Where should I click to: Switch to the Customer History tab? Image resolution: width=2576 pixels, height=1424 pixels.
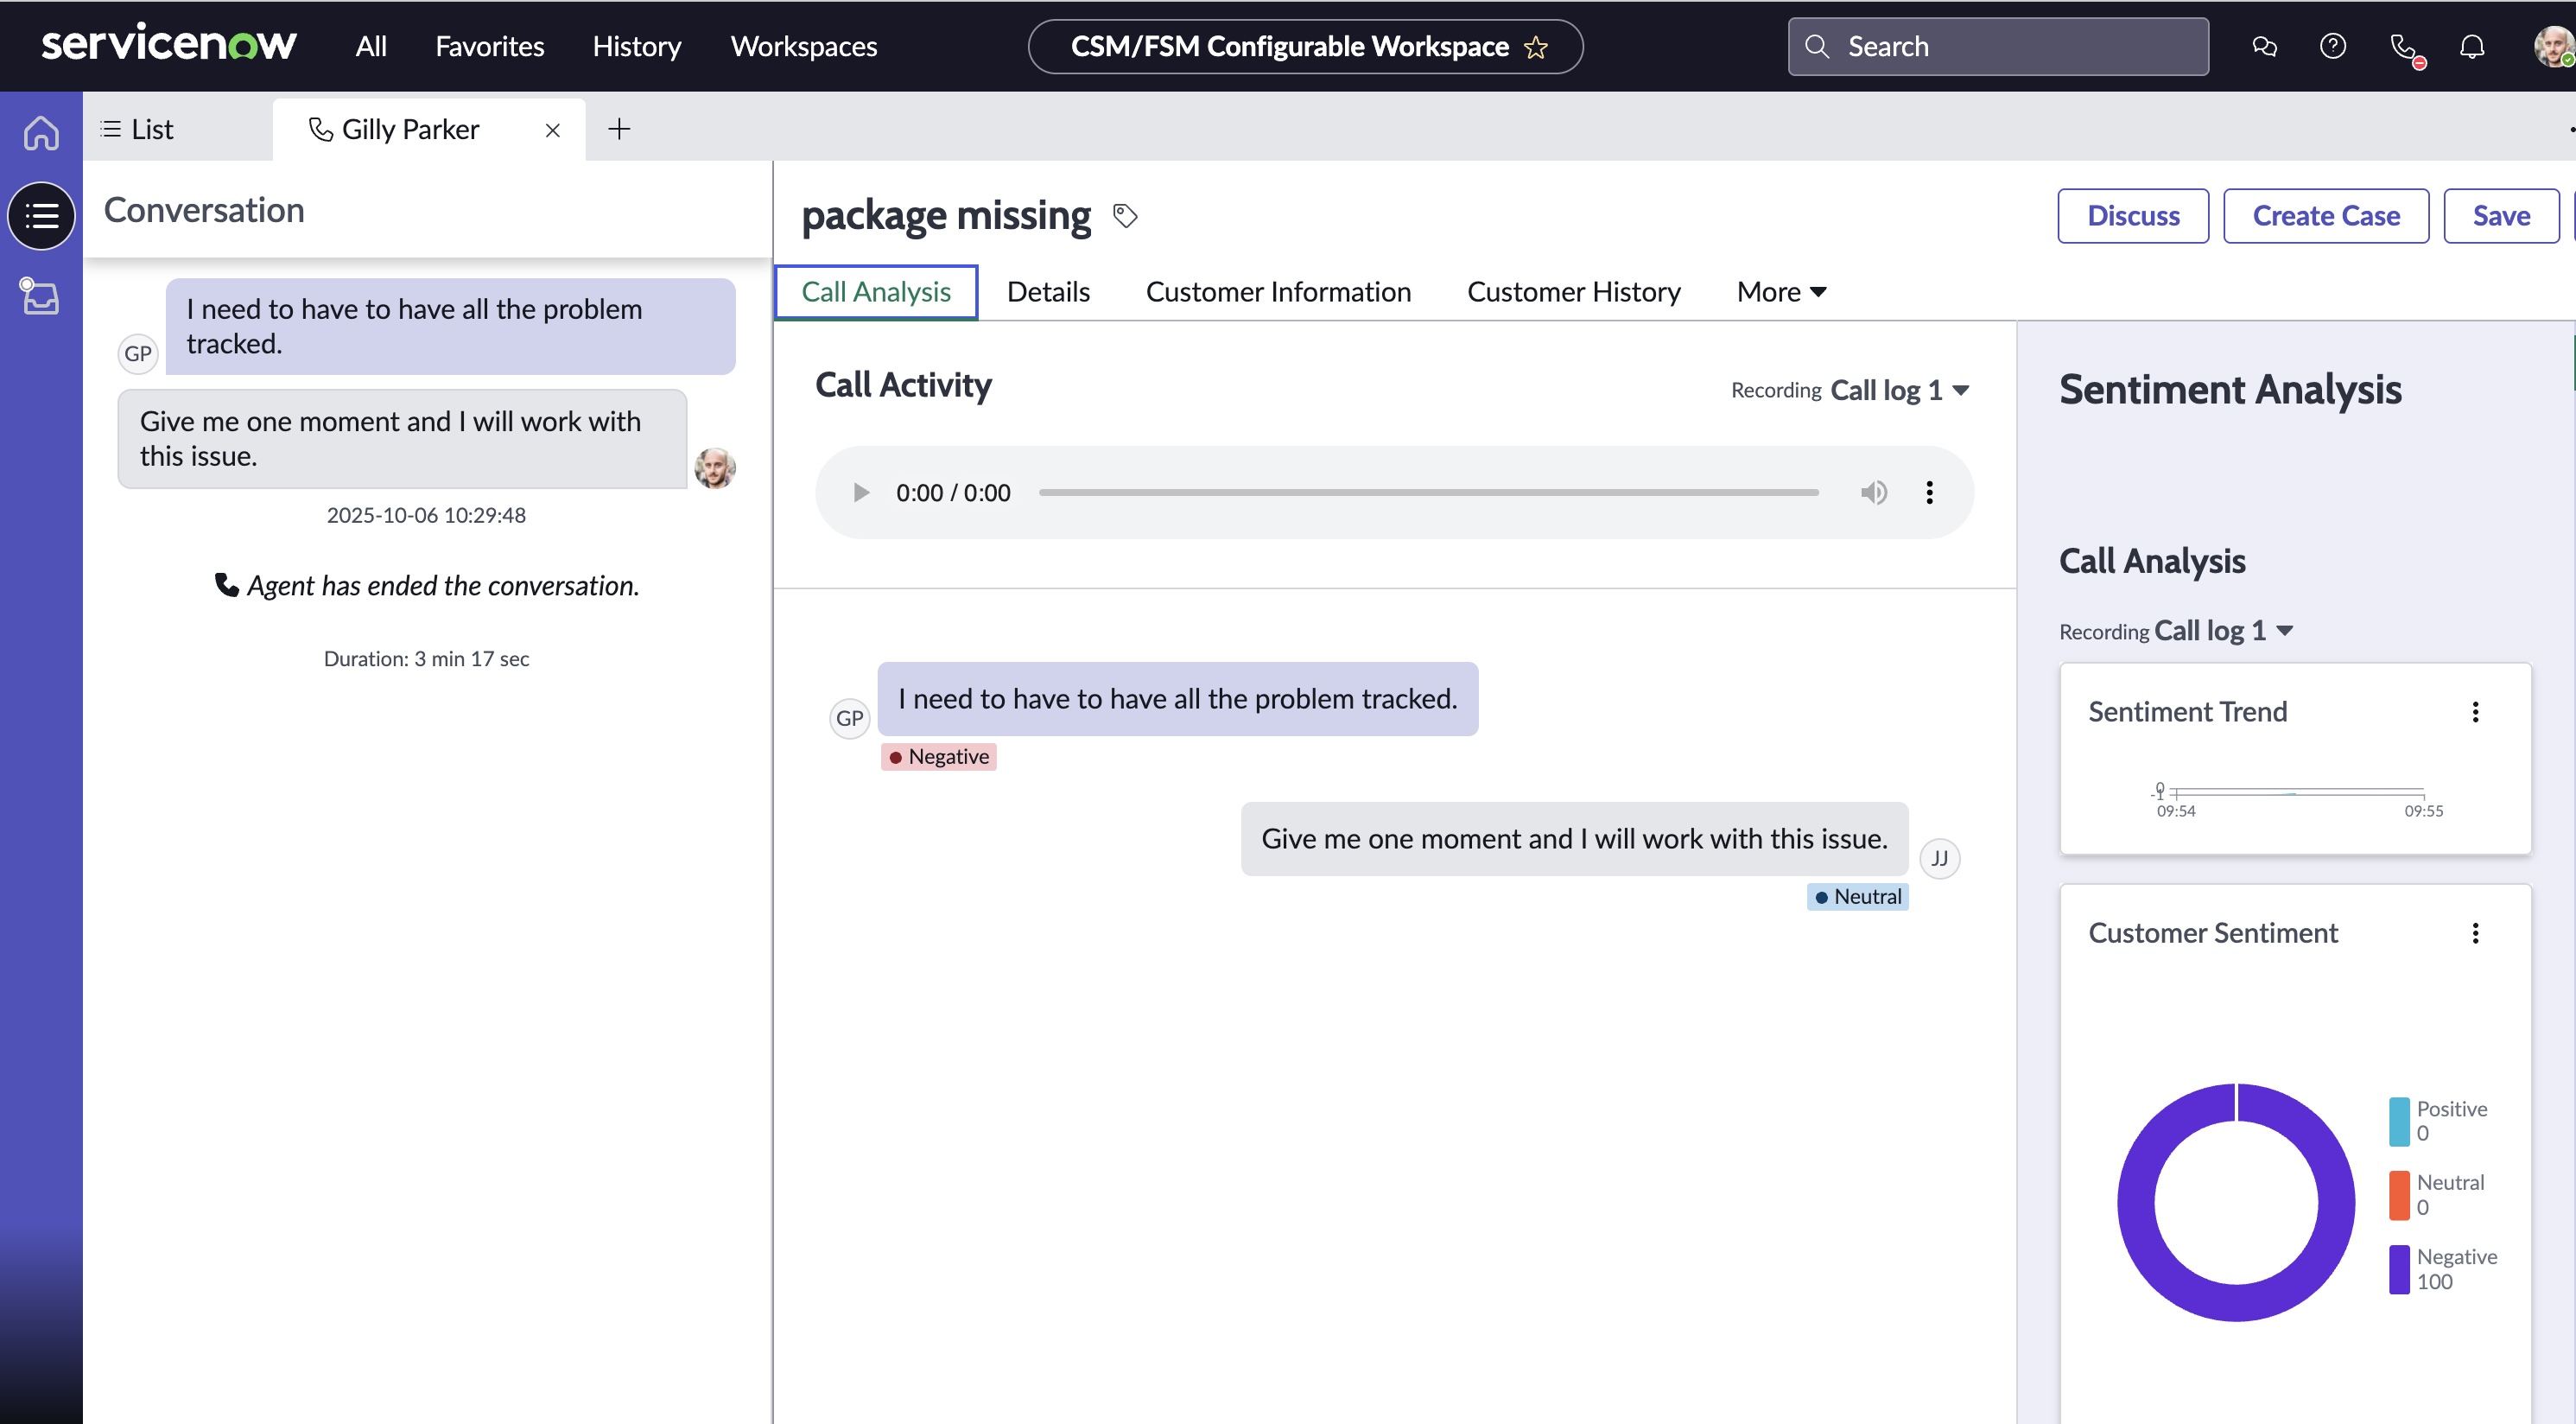[x=1574, y=292]
